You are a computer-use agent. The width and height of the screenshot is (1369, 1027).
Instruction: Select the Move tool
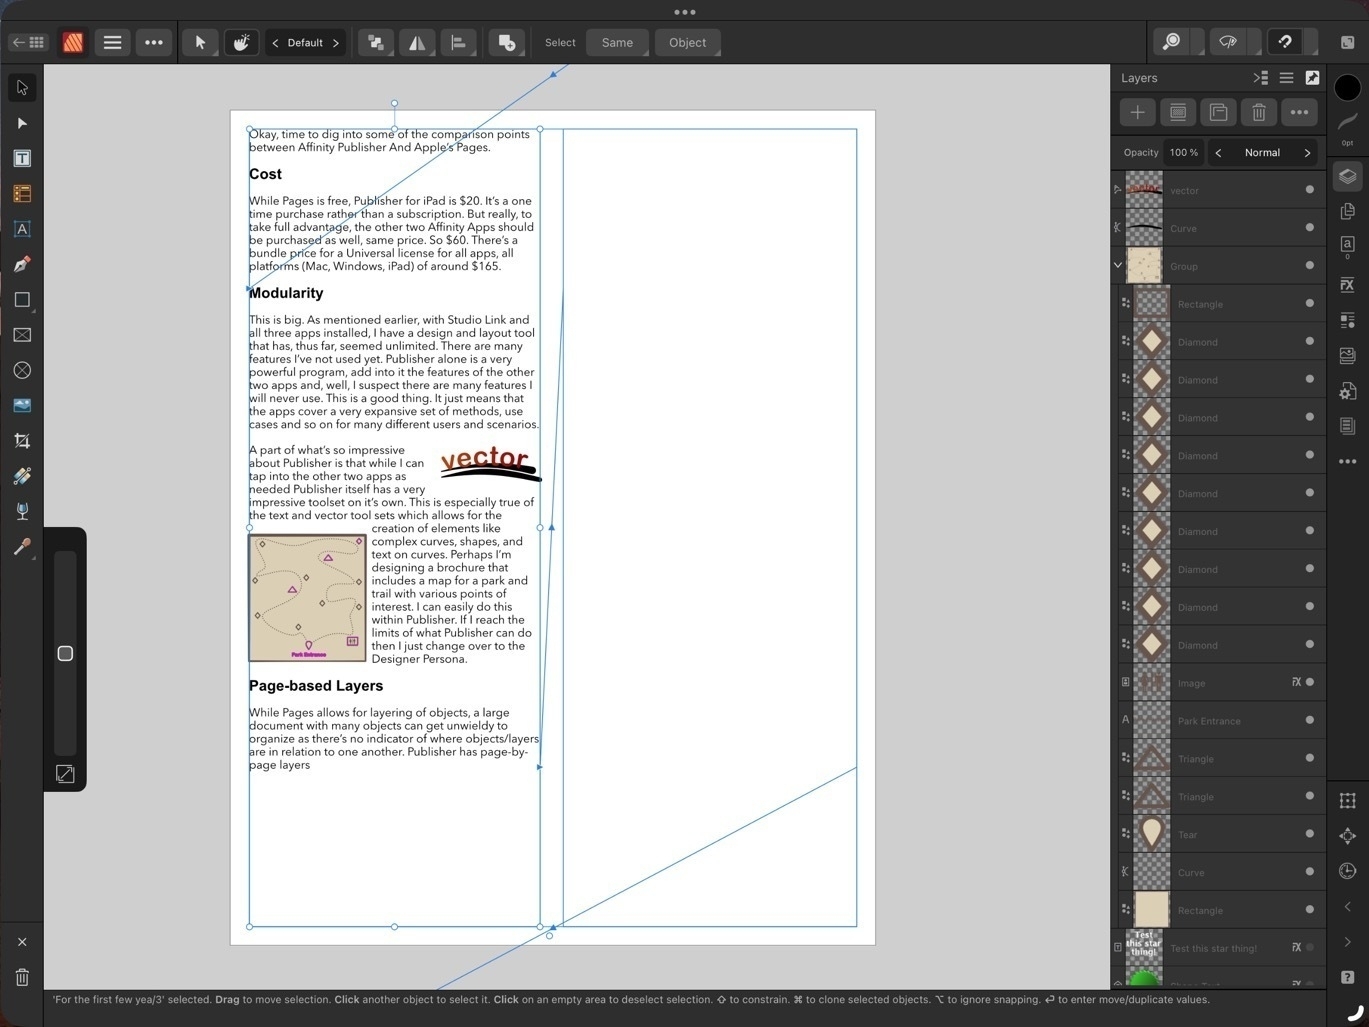click(21, 87)
